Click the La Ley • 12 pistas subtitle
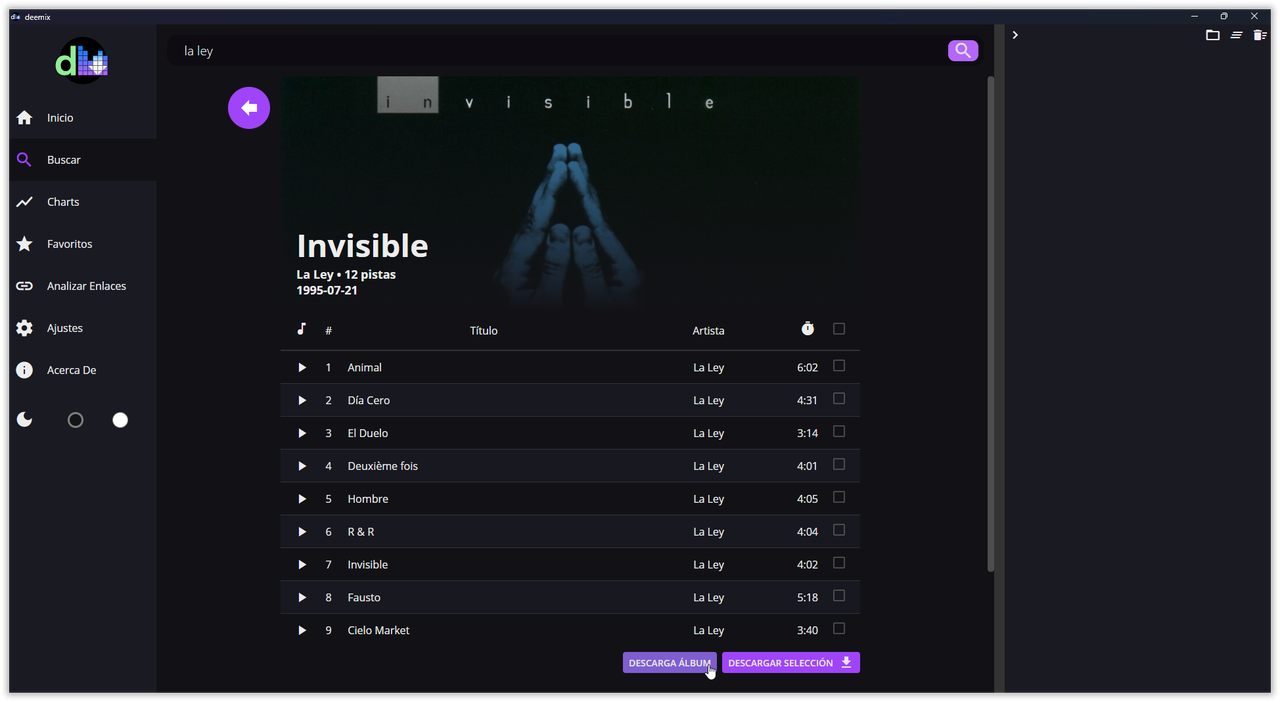1280x702 pixels. [x=346, y=275]
